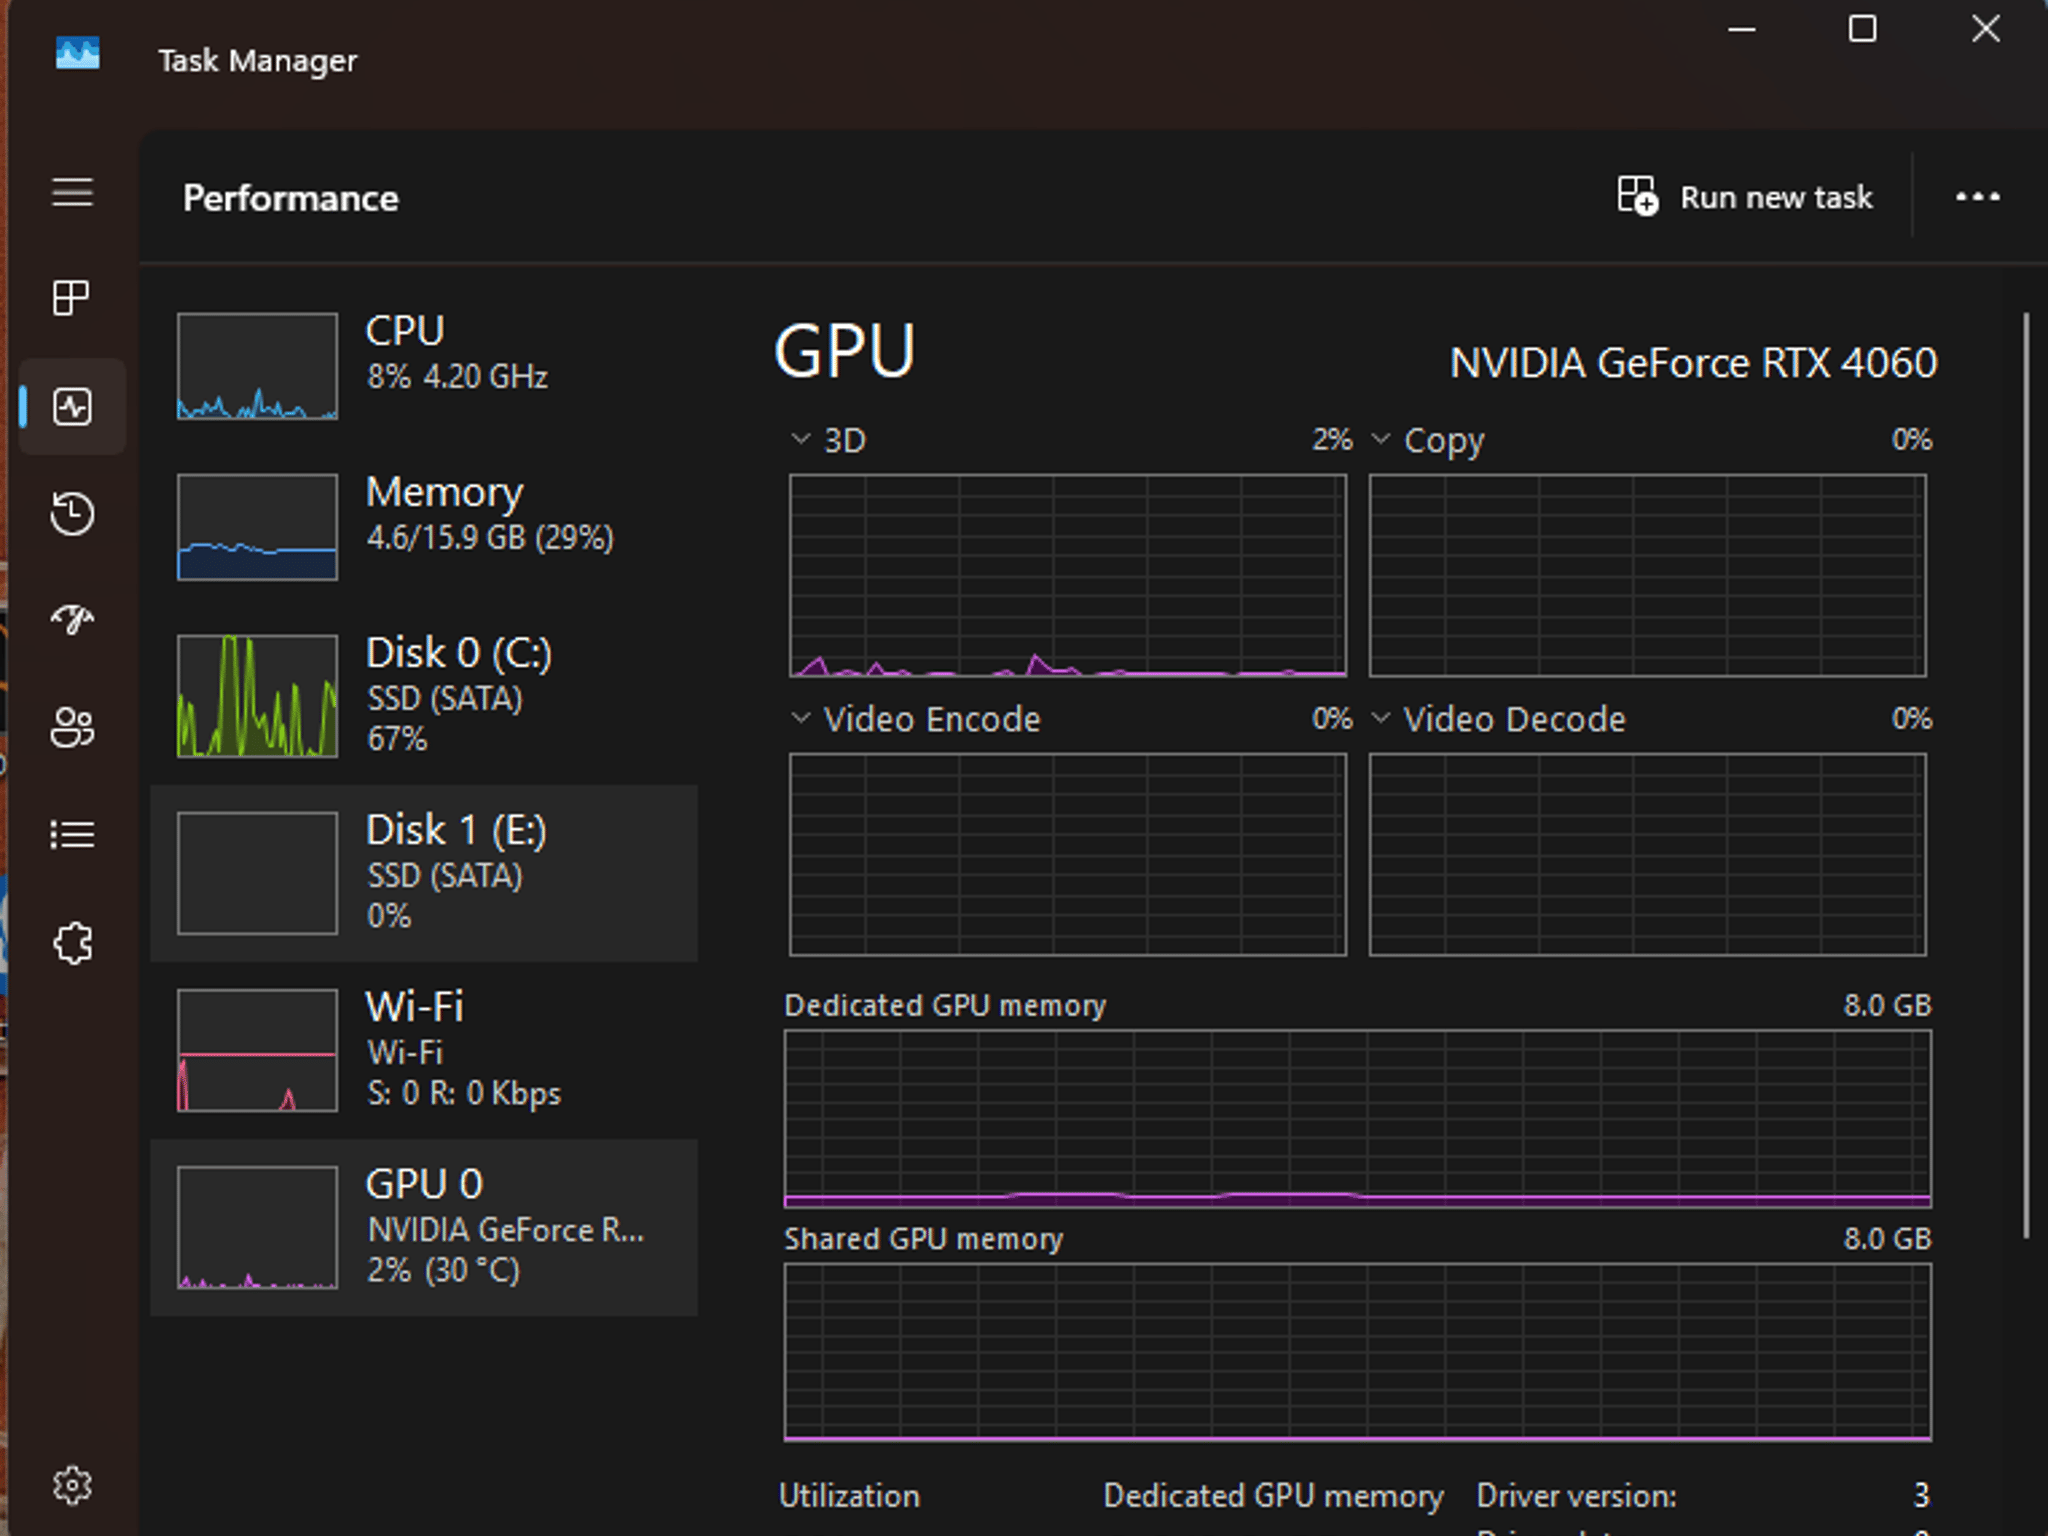The image size is (2048, 1536).
Task: Click the Run new task button
Action: coord(1745,197)
